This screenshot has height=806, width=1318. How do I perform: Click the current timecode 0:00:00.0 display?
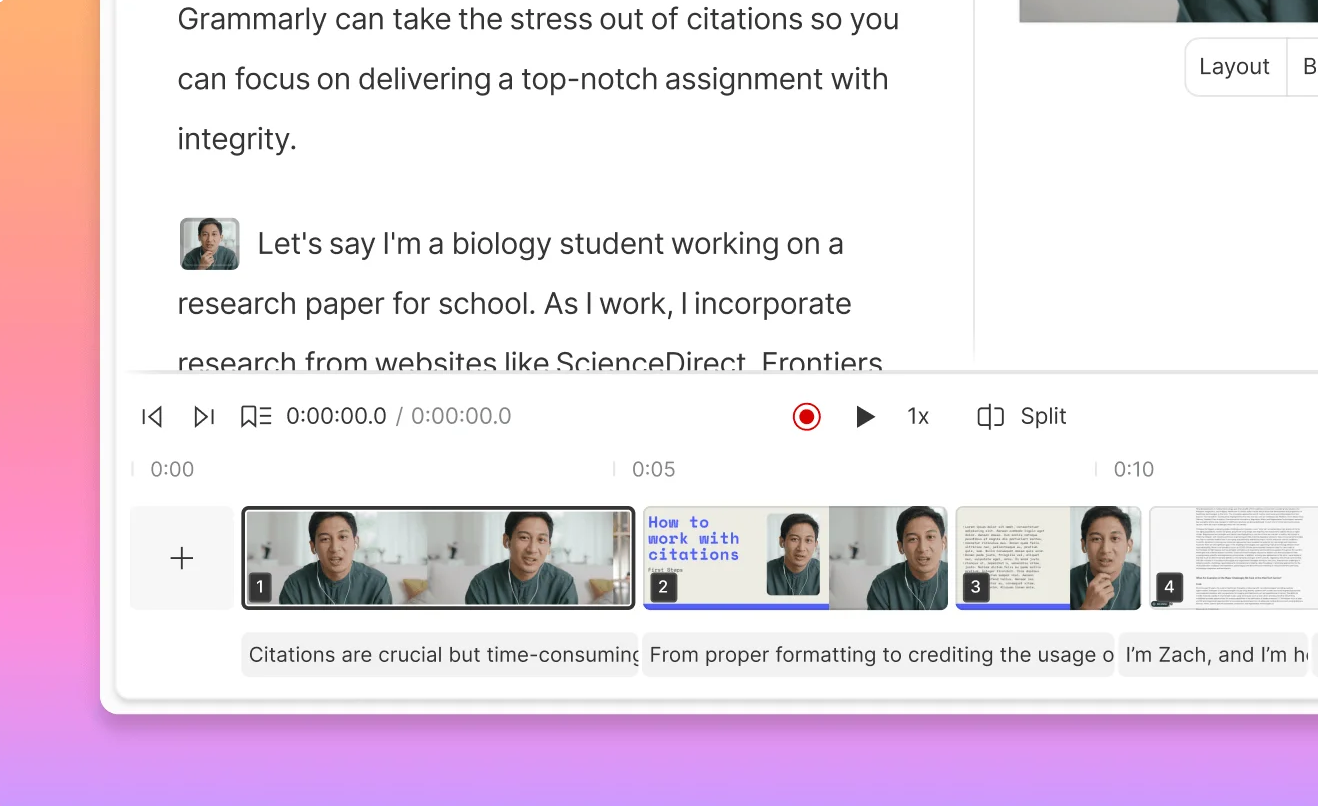pyautogui.click(x=336, y=417)
